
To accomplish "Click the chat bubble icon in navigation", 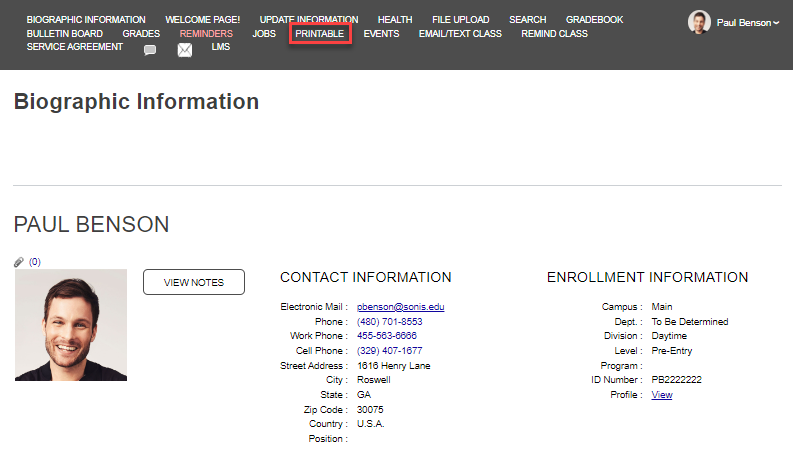I will pyautogui.click(x=150, y=50).
